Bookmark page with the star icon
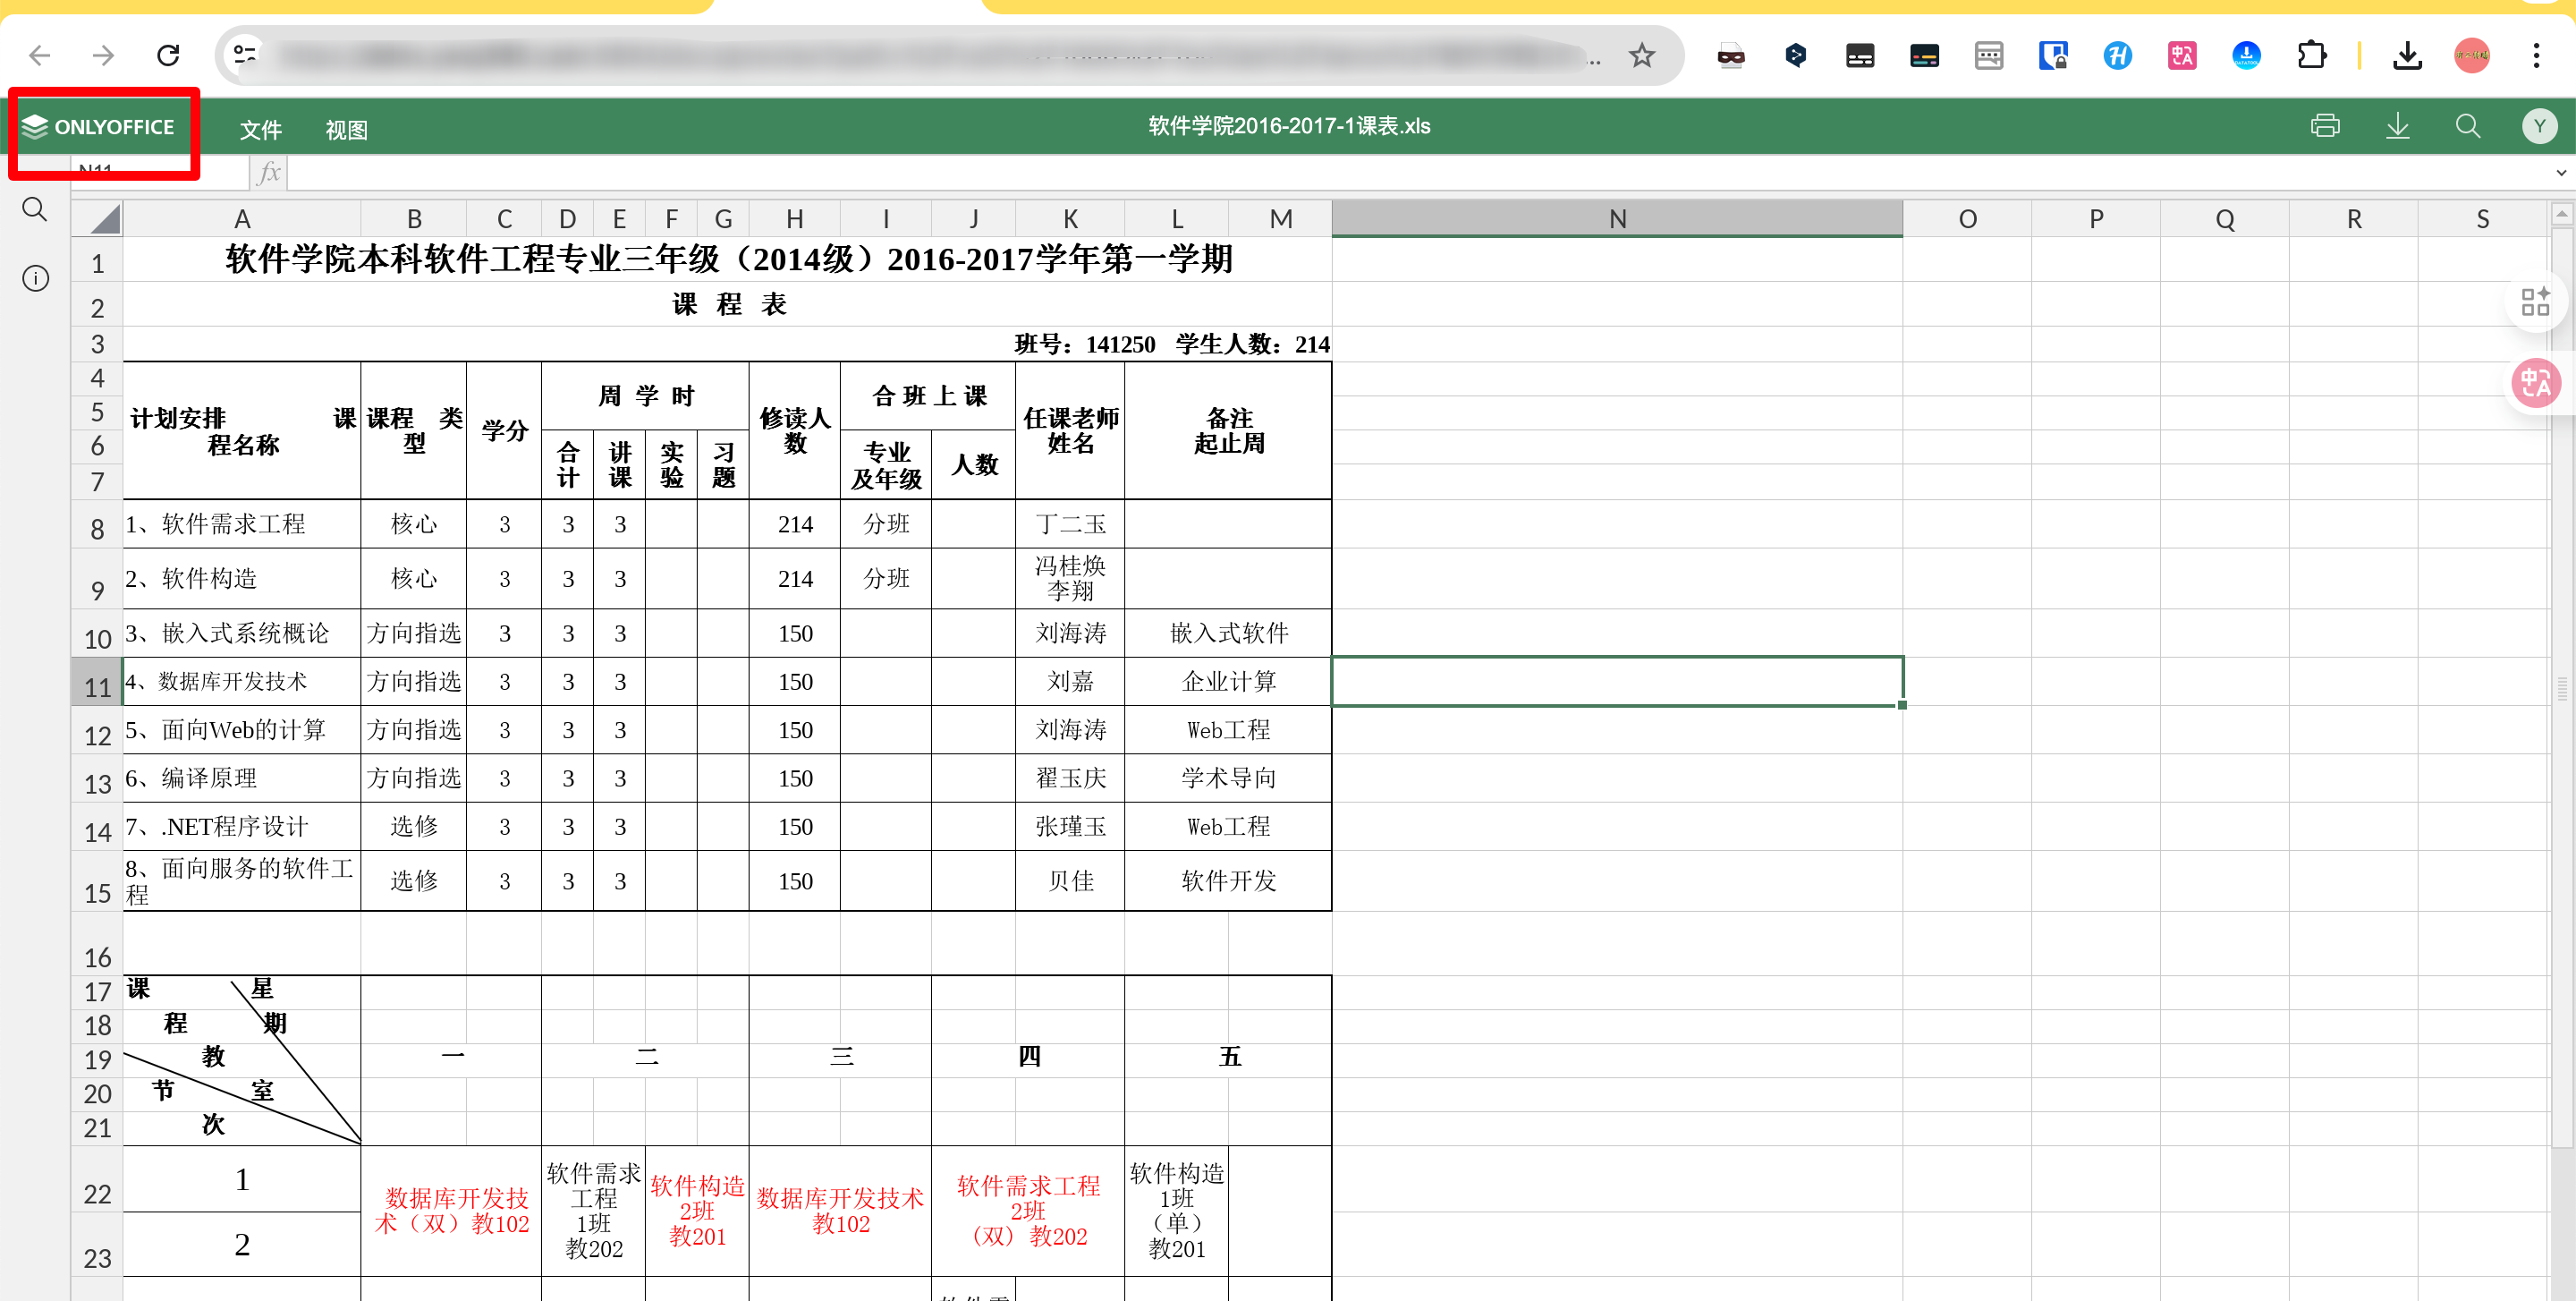 pos(1641,55)
